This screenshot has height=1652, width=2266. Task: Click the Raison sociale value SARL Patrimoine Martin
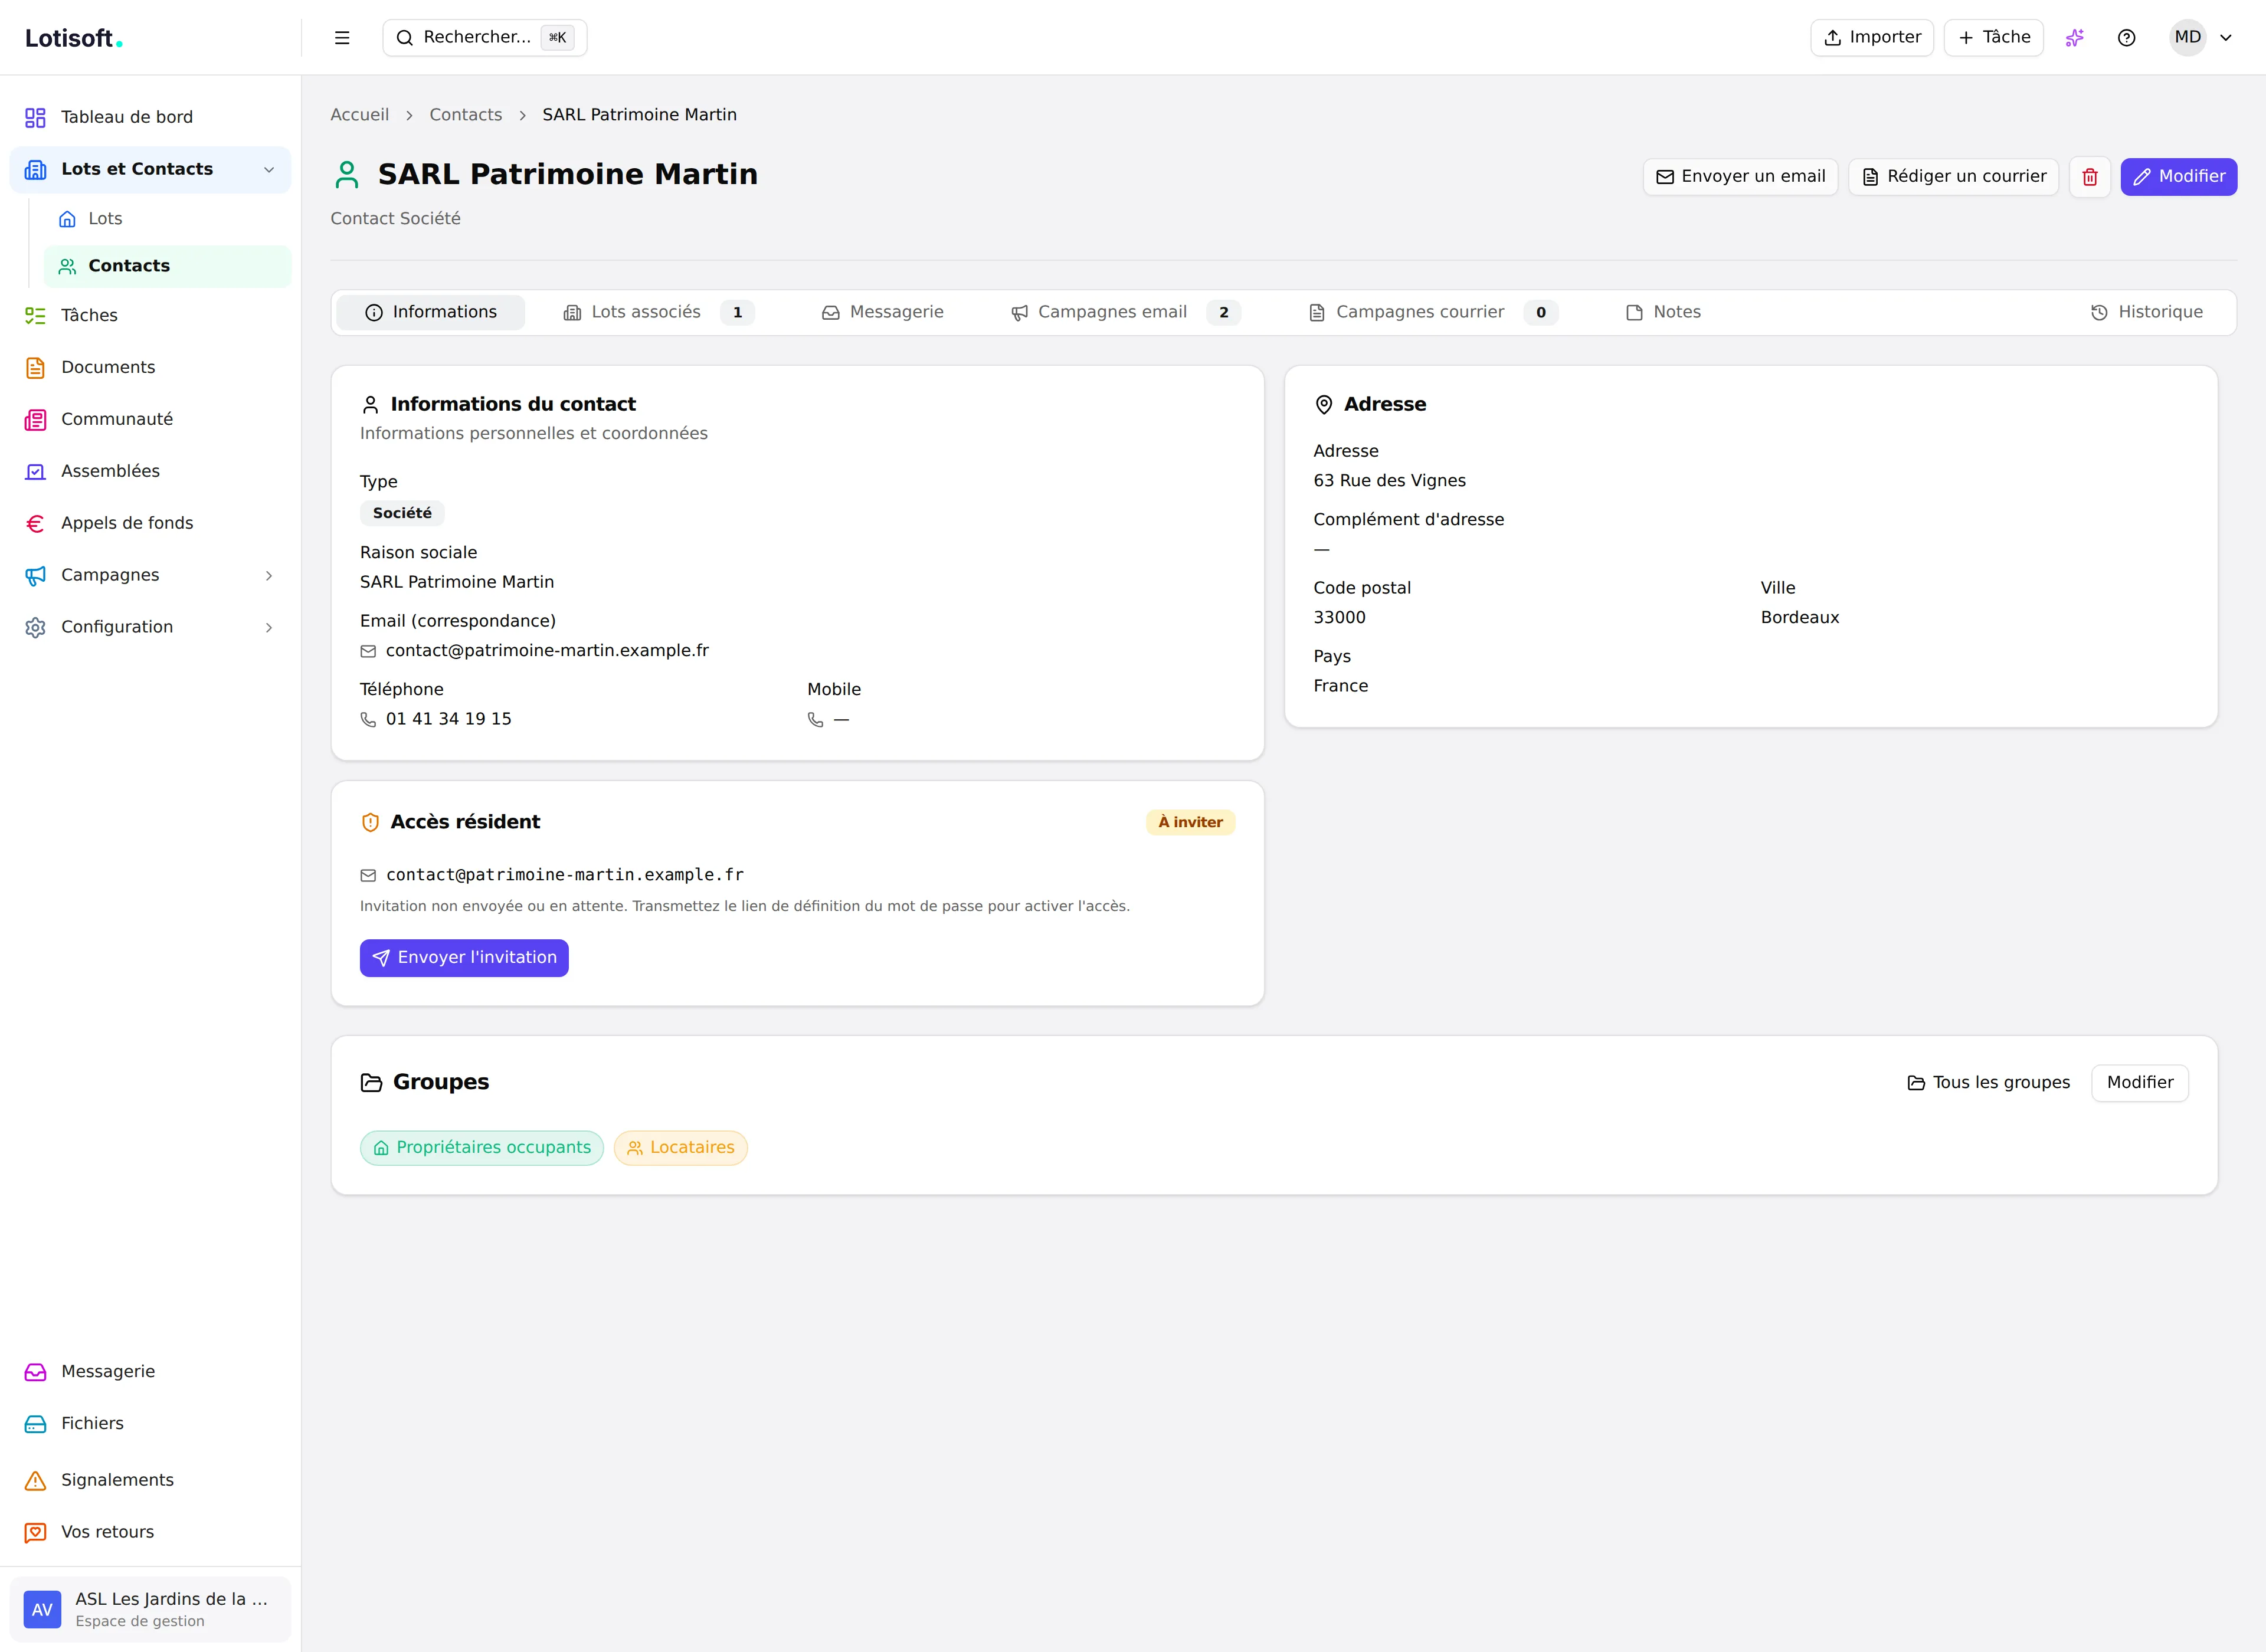(x=457, y=583)
